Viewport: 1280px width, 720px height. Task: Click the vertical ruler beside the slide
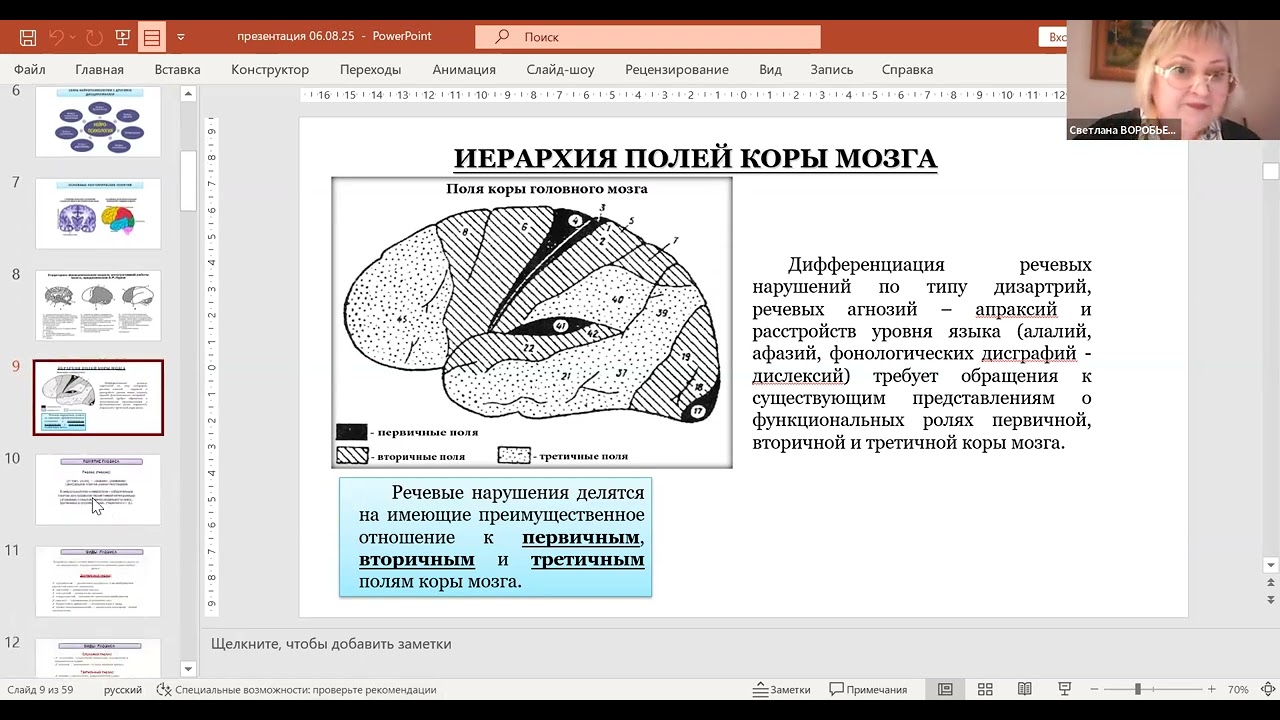[212, 367]
